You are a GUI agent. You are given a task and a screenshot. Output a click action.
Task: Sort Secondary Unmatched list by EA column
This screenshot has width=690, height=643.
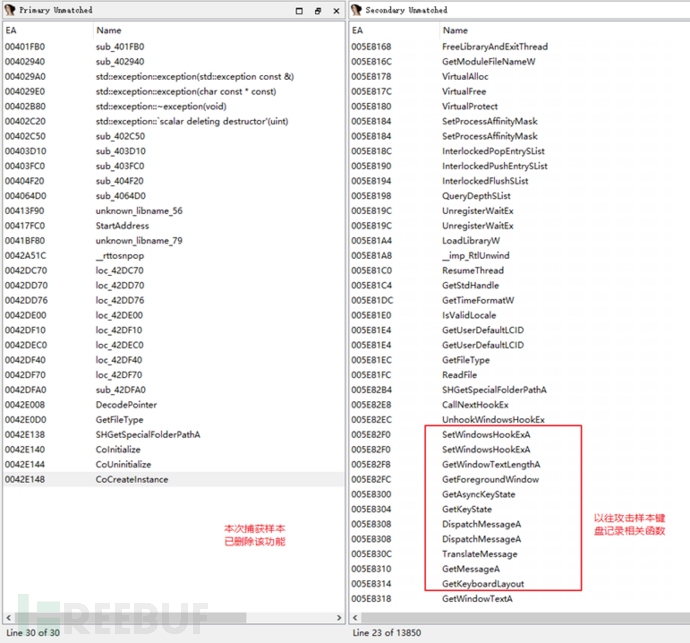[x=394, y=30]
